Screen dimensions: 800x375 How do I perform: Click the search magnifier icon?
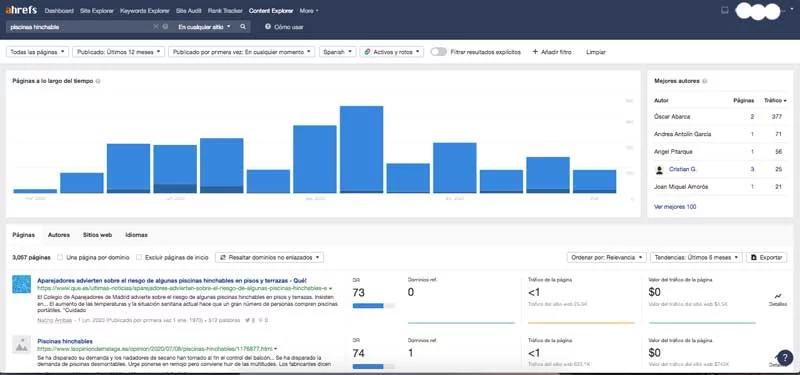tap(243, 27)
